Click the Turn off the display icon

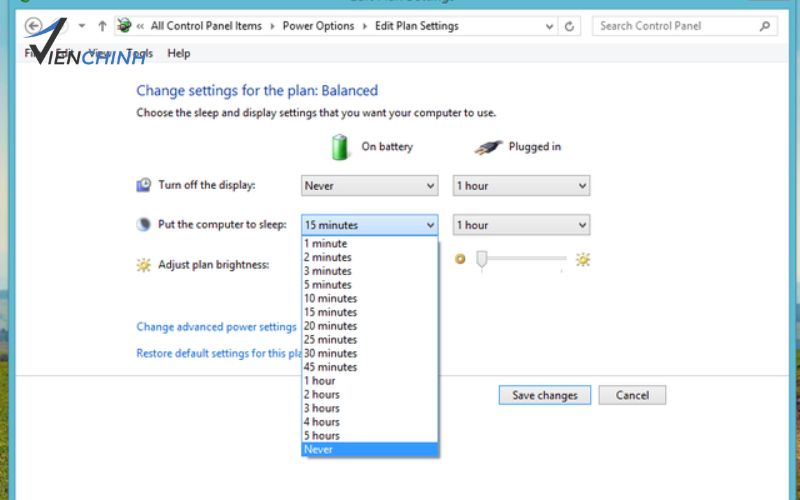(143, 185)
